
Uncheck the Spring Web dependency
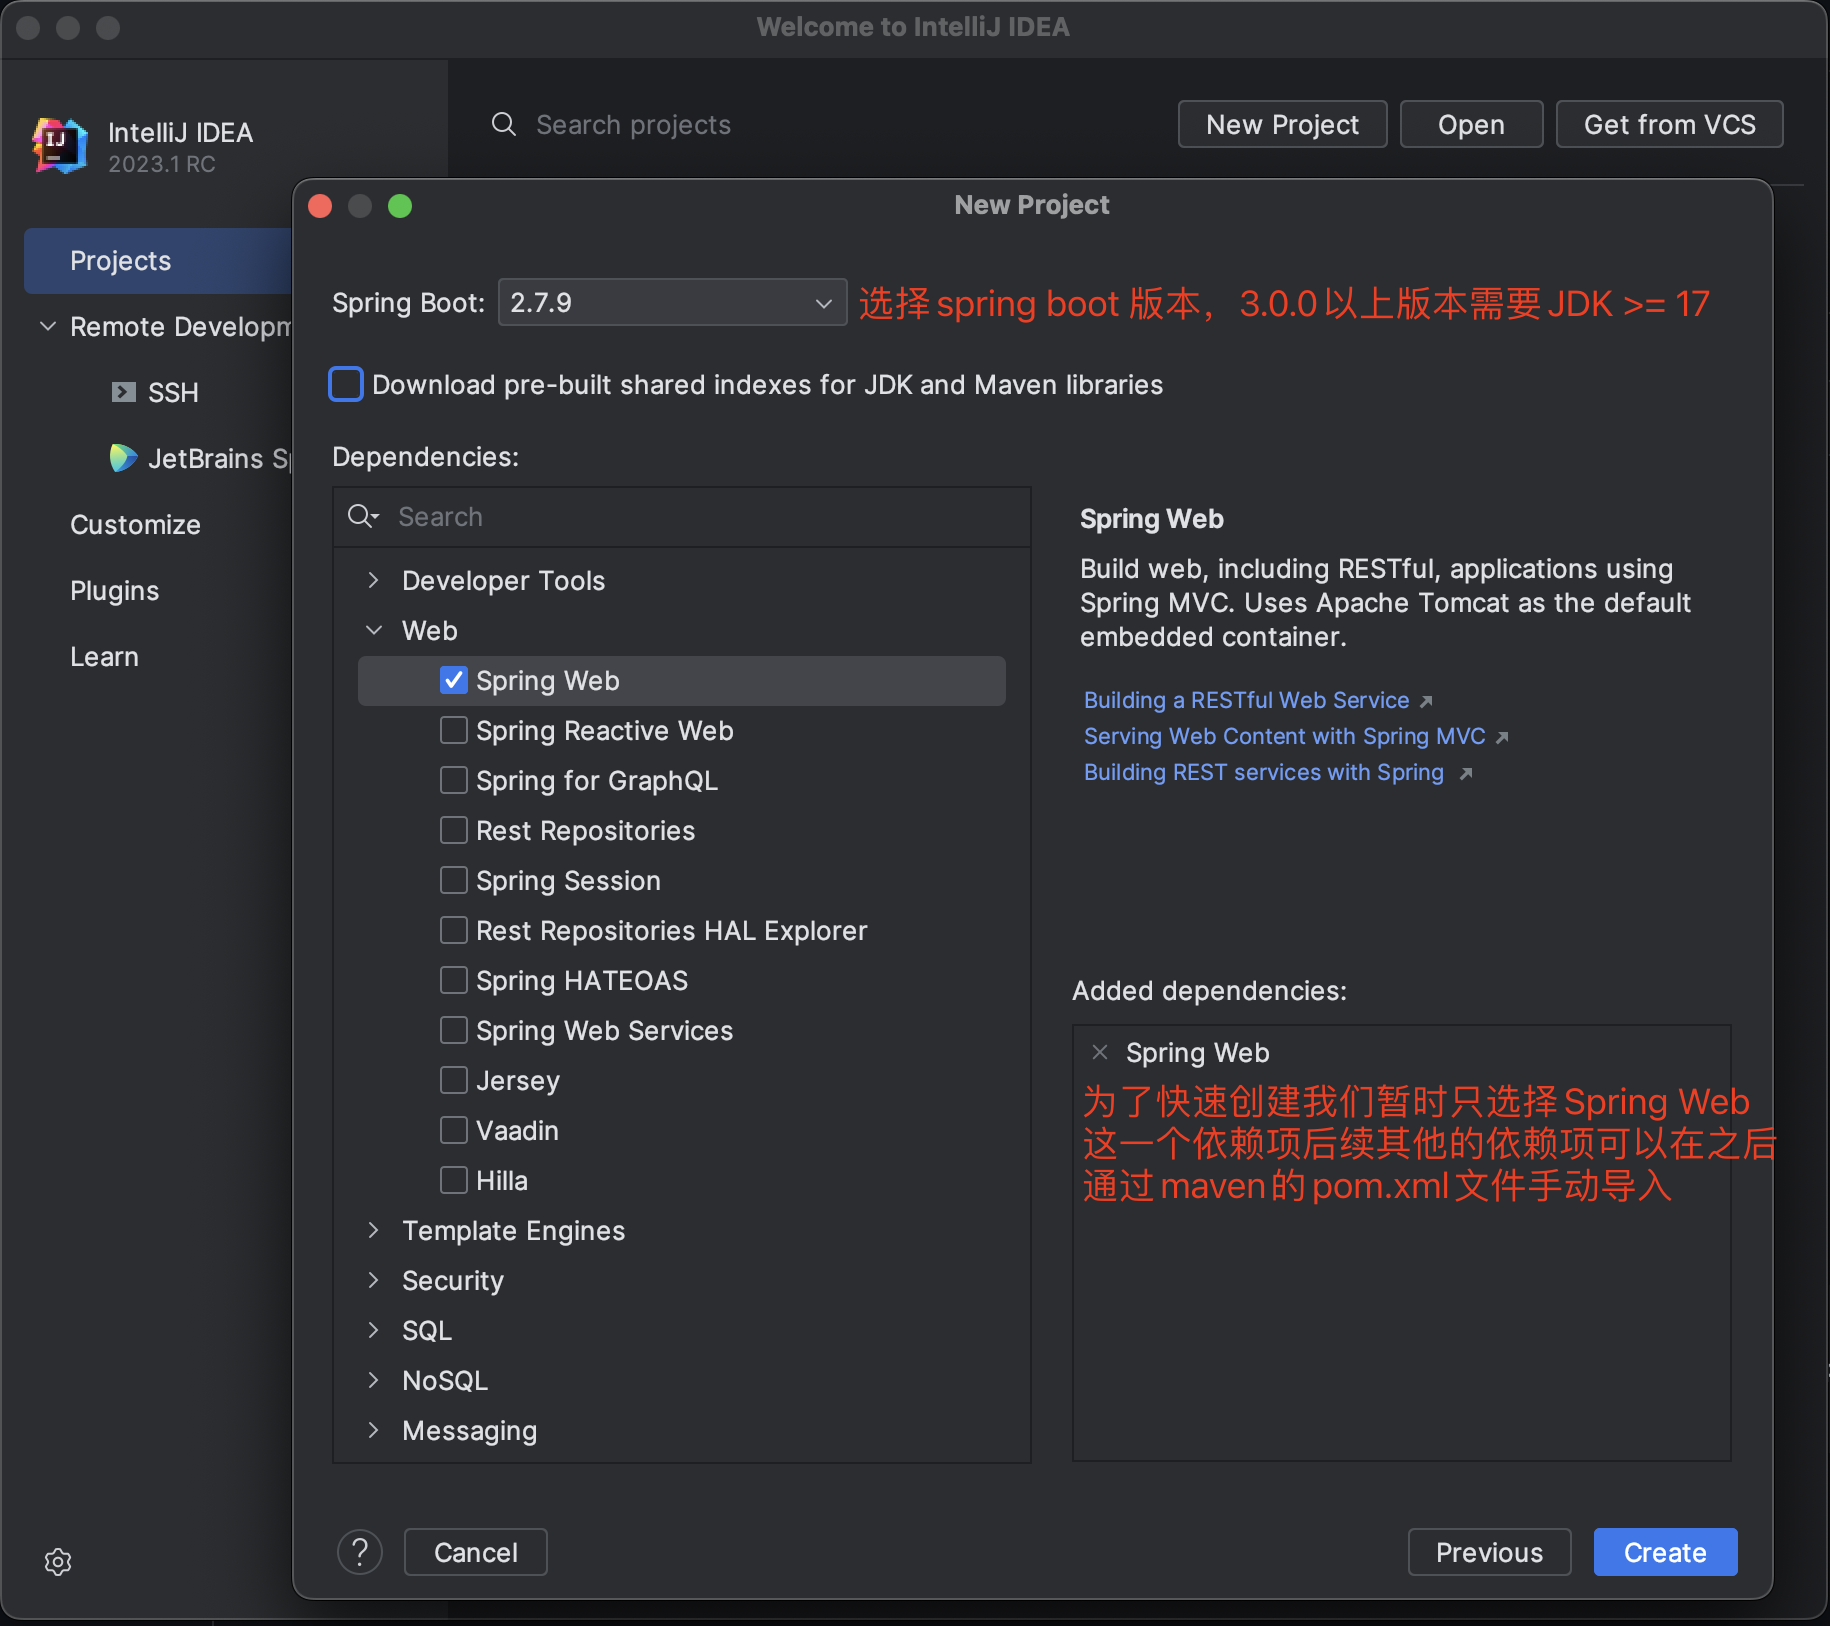[454, 680]
